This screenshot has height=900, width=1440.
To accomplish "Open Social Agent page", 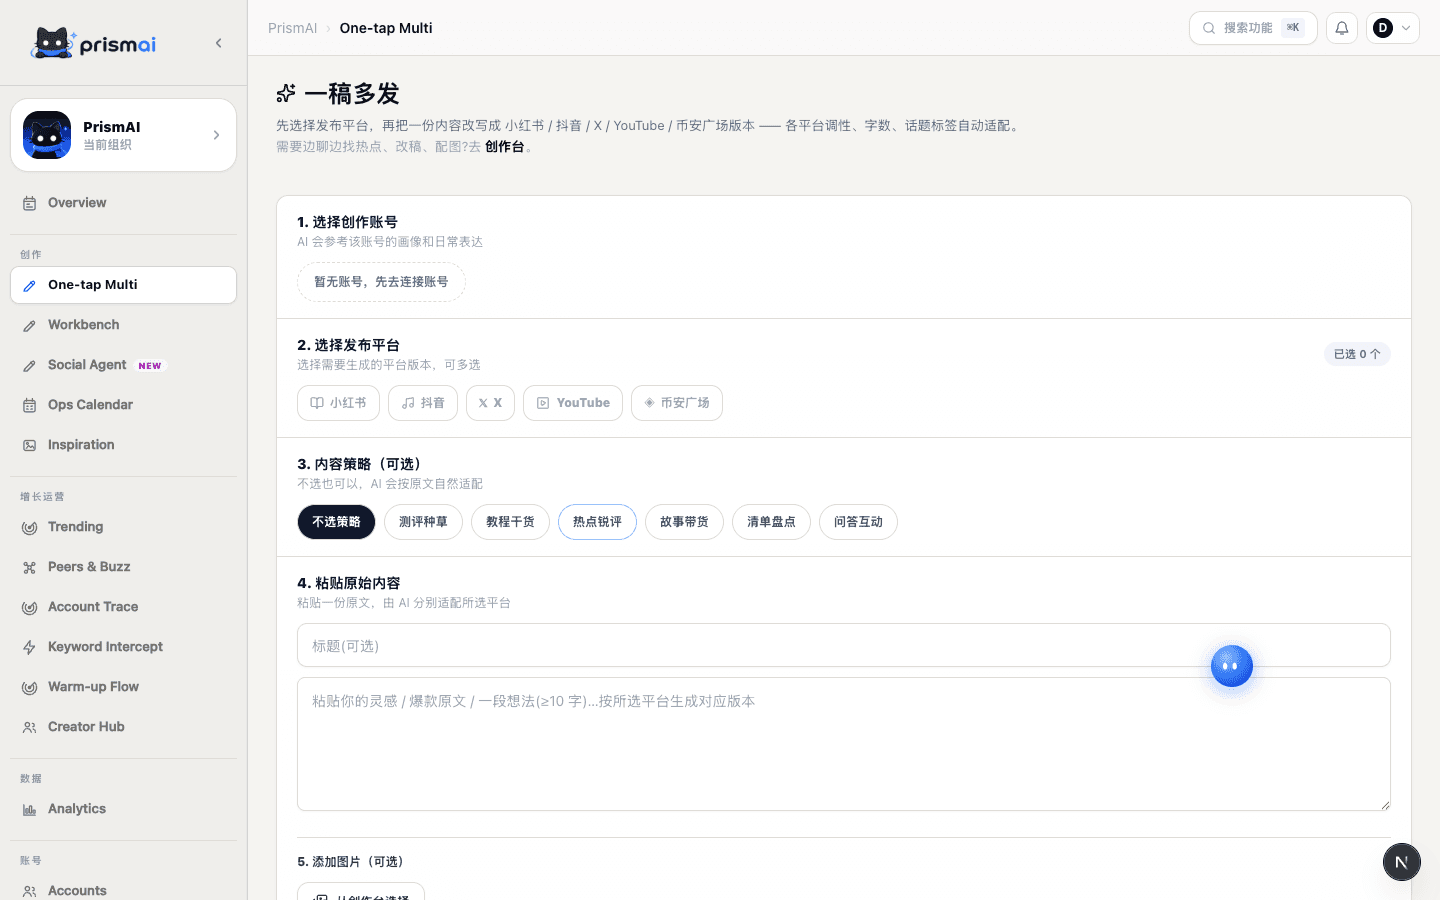I will pyautogui.click(x=123, y=365).
